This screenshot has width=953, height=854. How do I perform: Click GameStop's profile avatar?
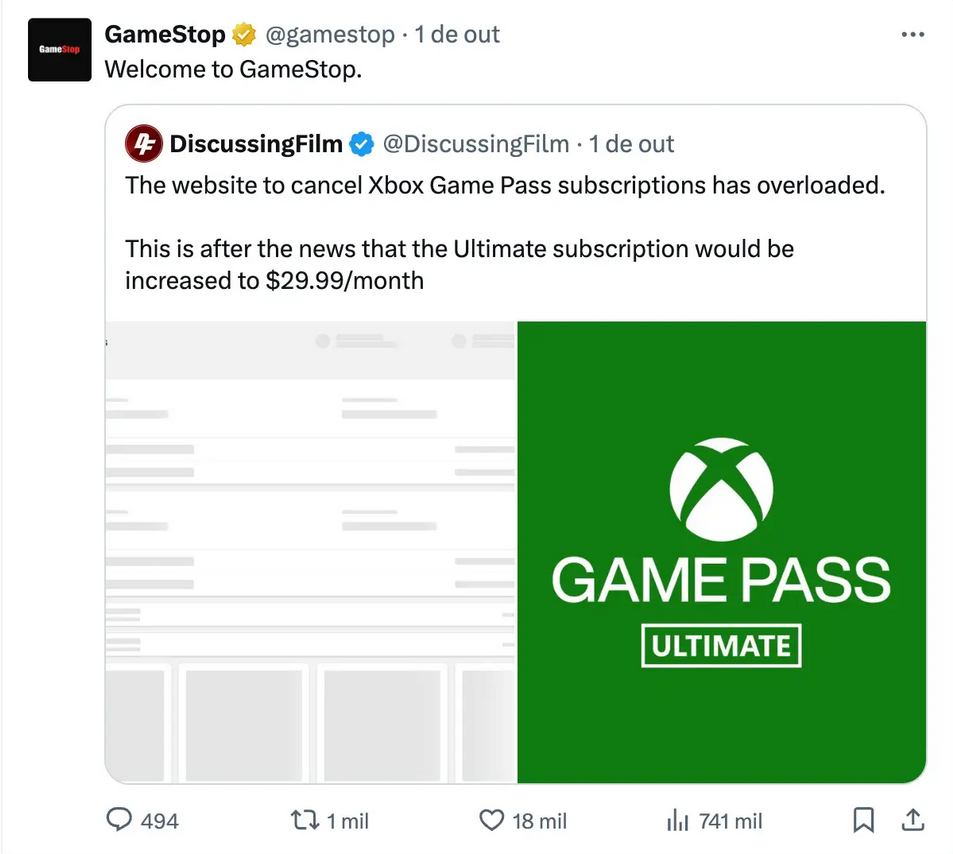(59, 49)
